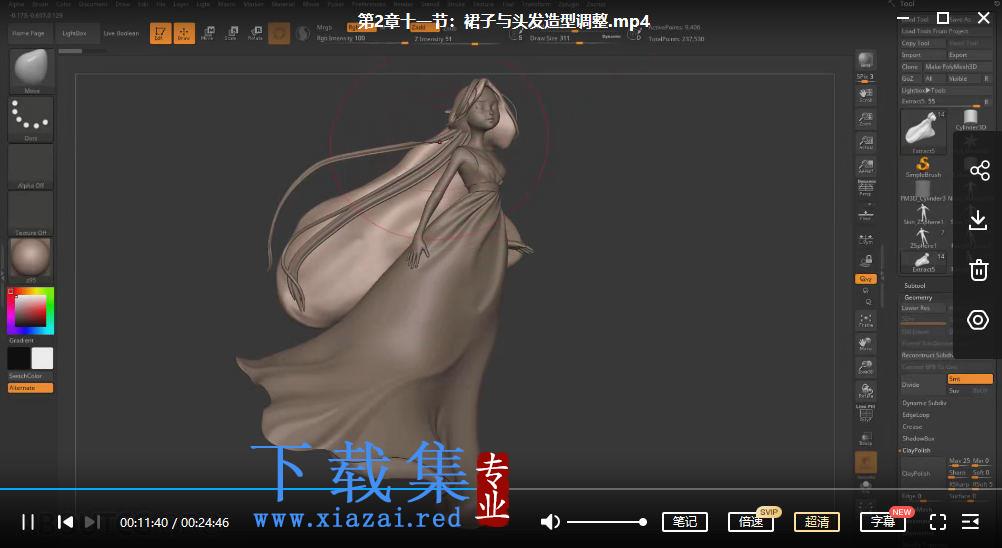Toggle the orange Qxyz rotation button

865,279
